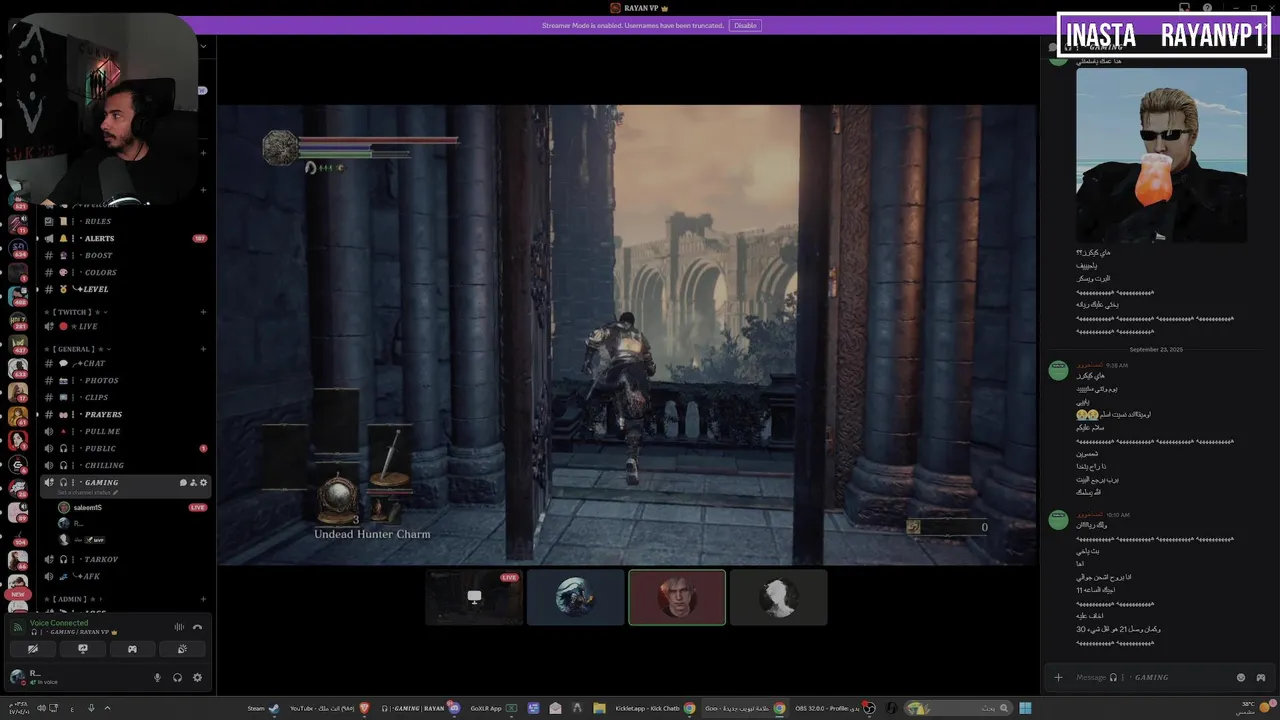Open GoXLR App from the taskbar

[493, 708]
